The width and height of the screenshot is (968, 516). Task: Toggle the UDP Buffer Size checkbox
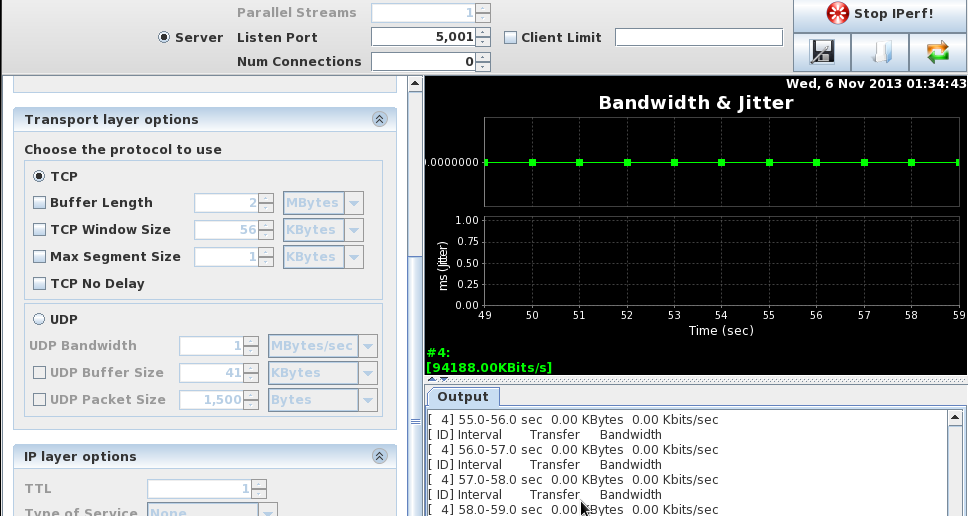pos(39,372)
